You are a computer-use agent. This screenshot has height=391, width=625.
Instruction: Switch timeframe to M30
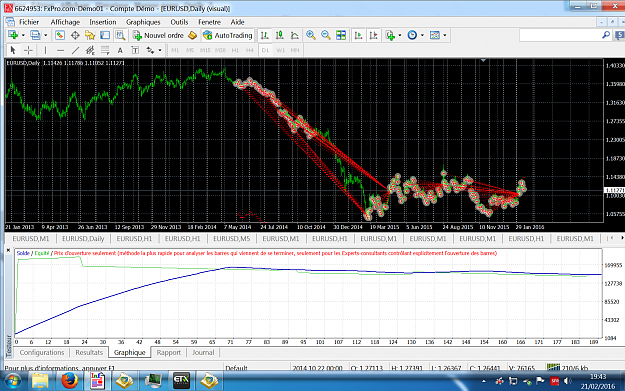click(x=220, y=50)
